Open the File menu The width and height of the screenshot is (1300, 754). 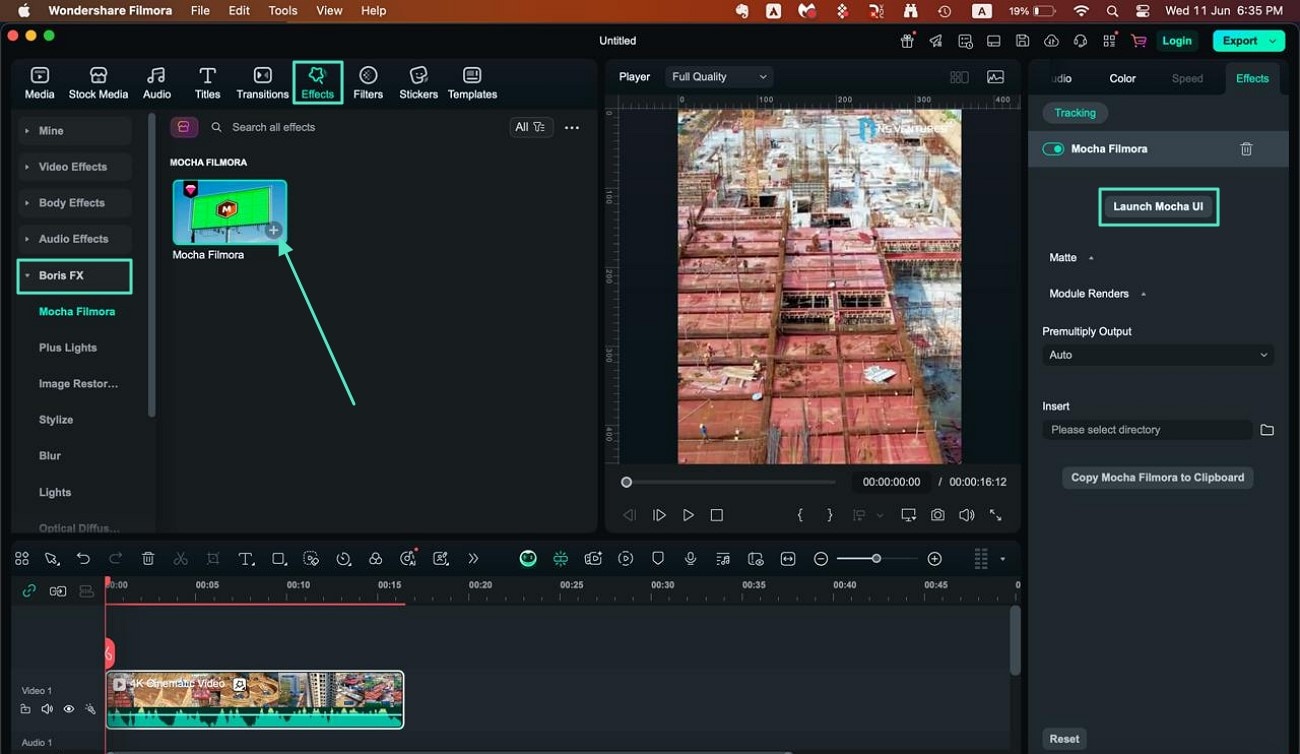[x=200, y=11]
